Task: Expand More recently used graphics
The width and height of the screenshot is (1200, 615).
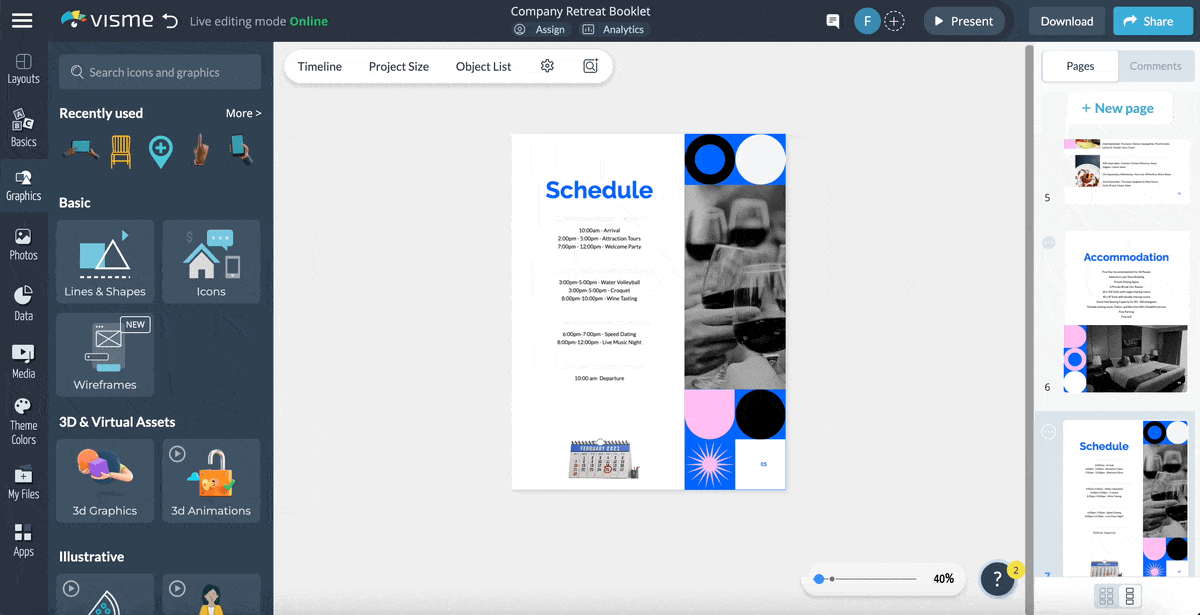Action: (x=243, y=113)
